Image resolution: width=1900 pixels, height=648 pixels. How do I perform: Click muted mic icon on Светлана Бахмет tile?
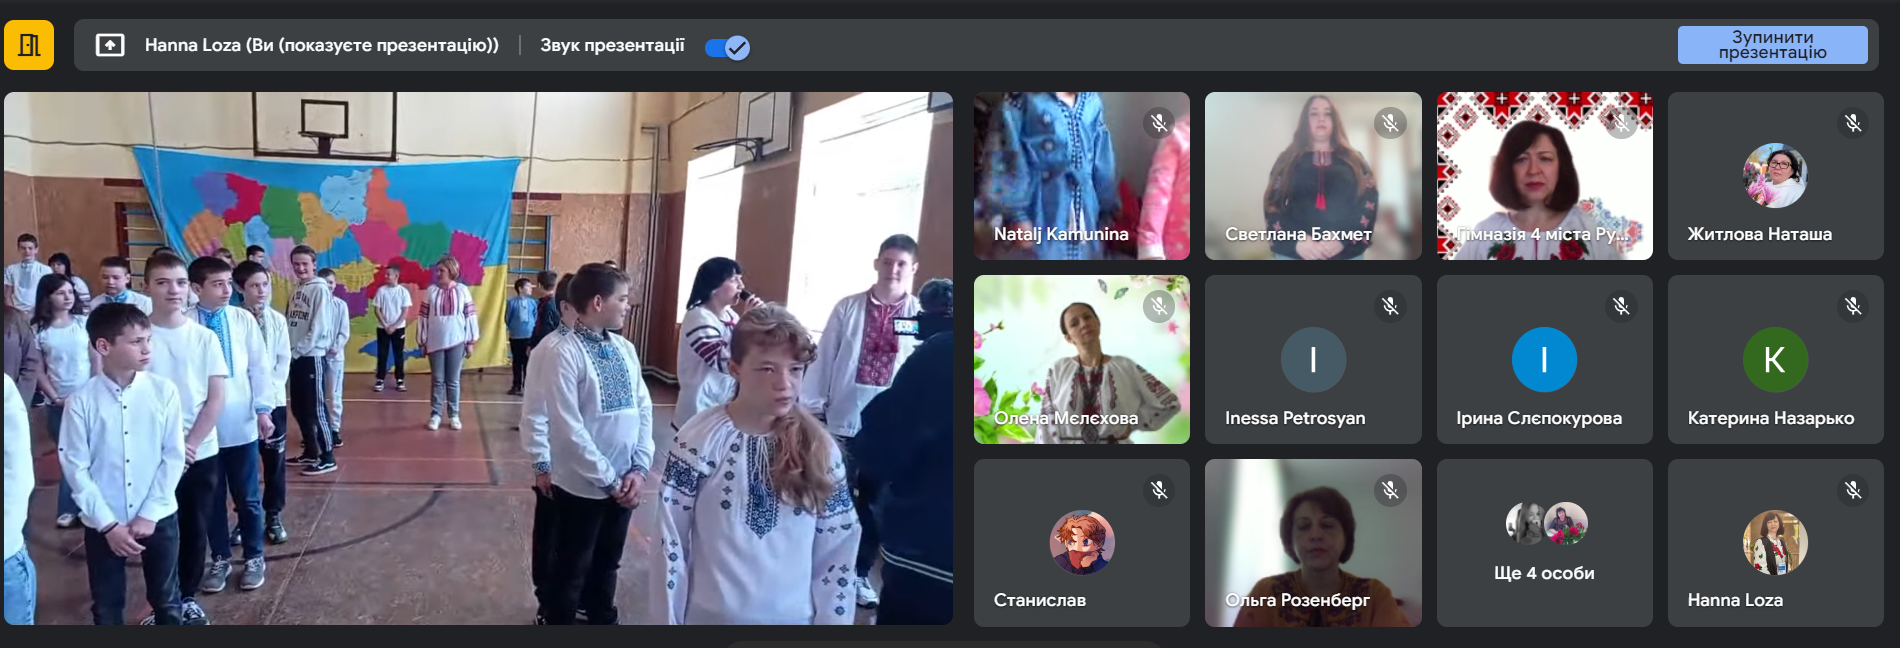1390,123
